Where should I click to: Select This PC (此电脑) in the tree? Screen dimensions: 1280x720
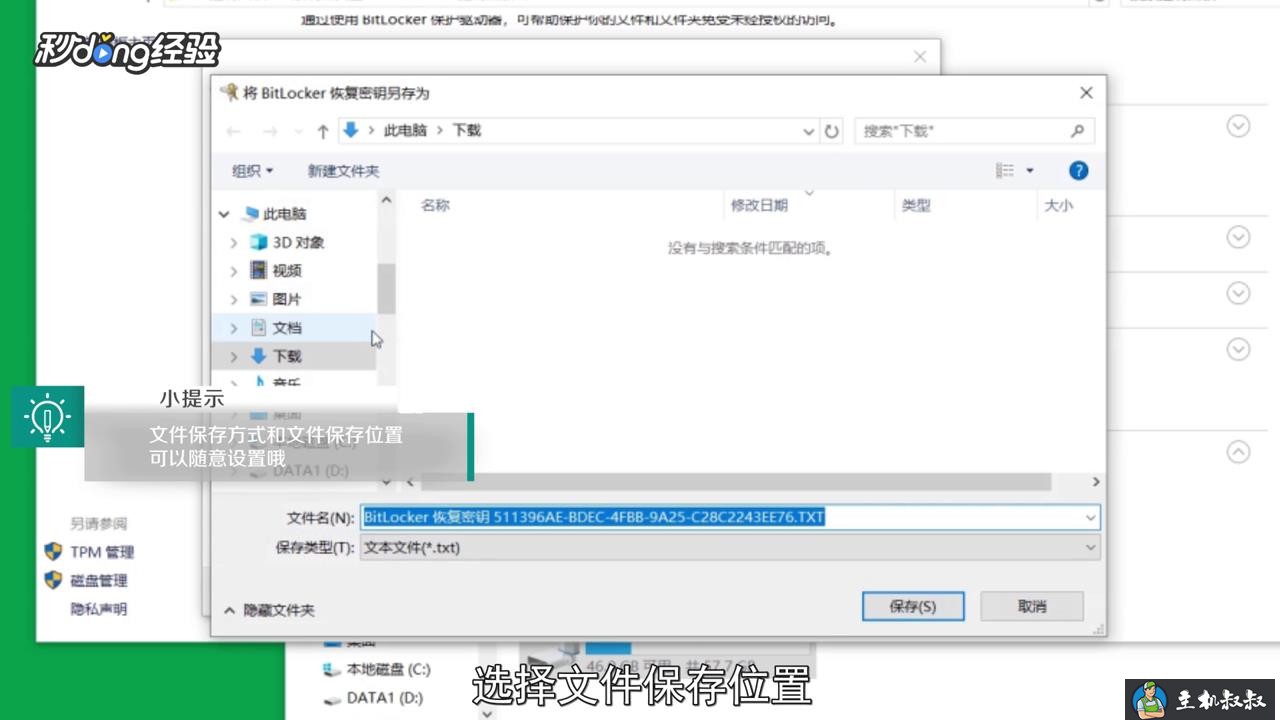pos(285,214)
